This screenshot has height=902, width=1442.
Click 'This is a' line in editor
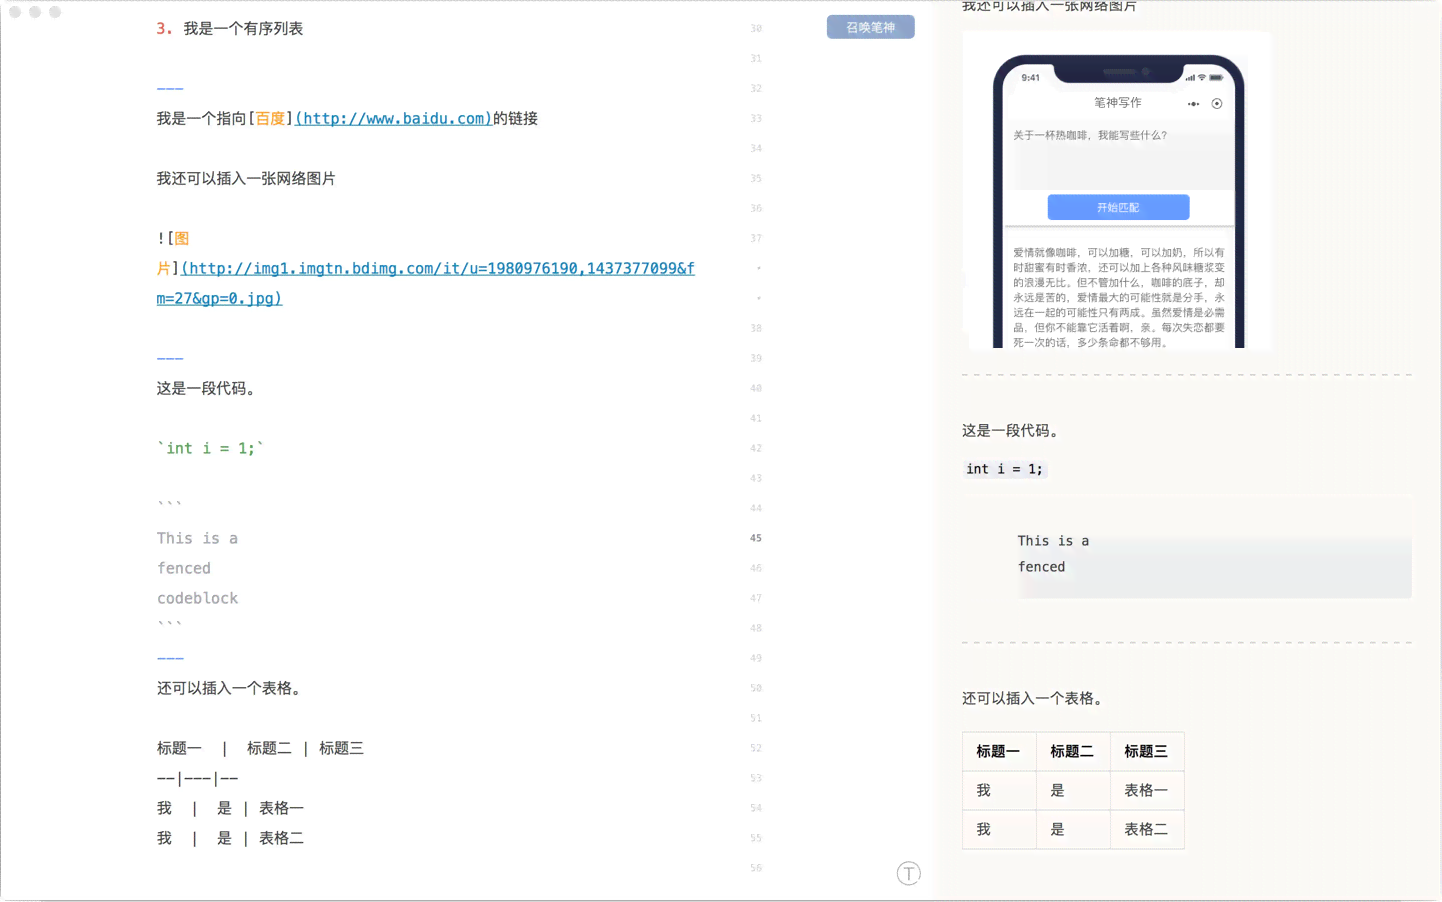(197, 538)
